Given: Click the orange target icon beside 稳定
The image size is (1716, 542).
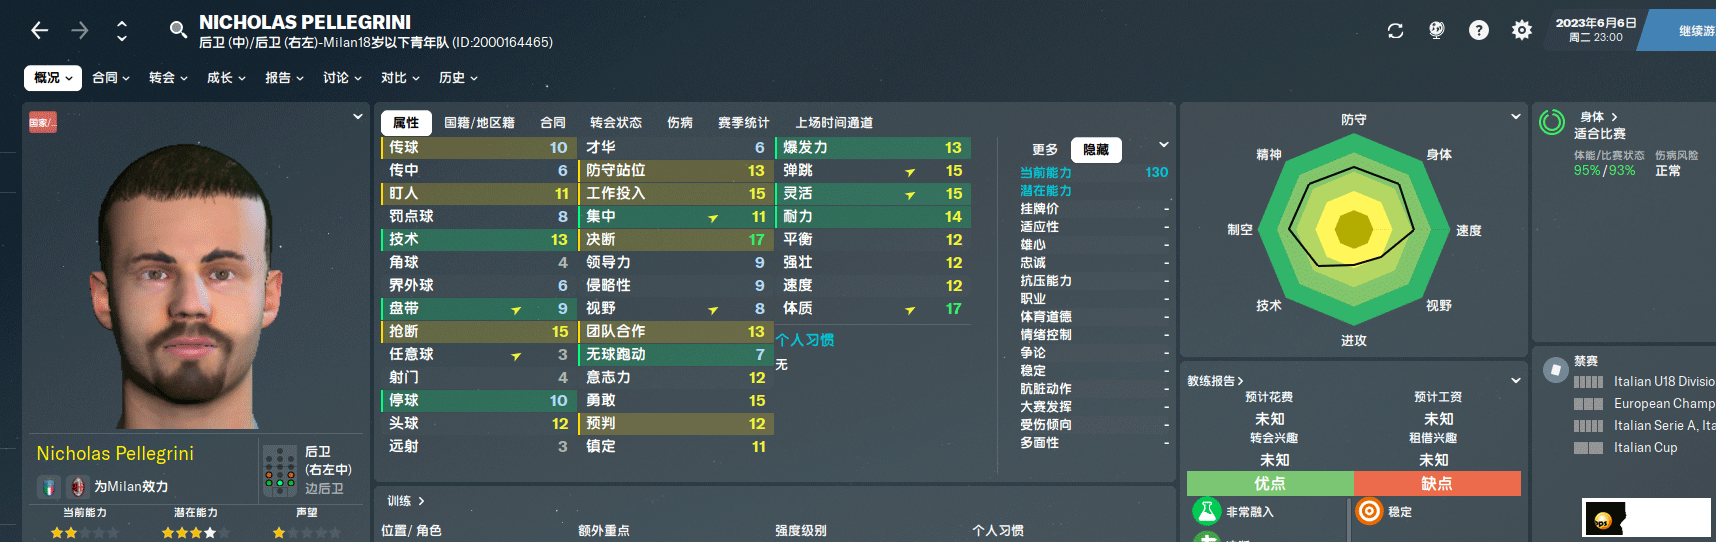Looking at the screenshot, I should 1369,511.
